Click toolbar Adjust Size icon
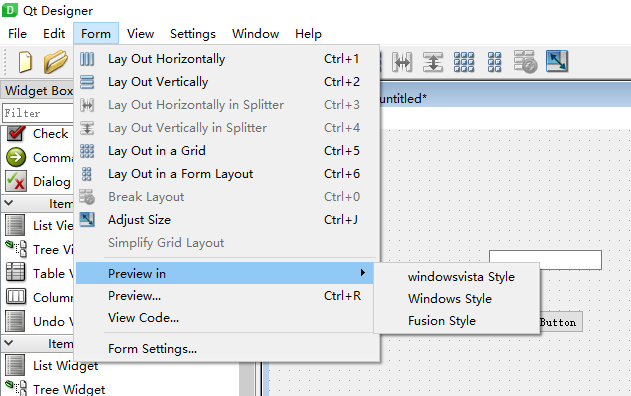Screen dimensions: 631x396 [557, 61]
